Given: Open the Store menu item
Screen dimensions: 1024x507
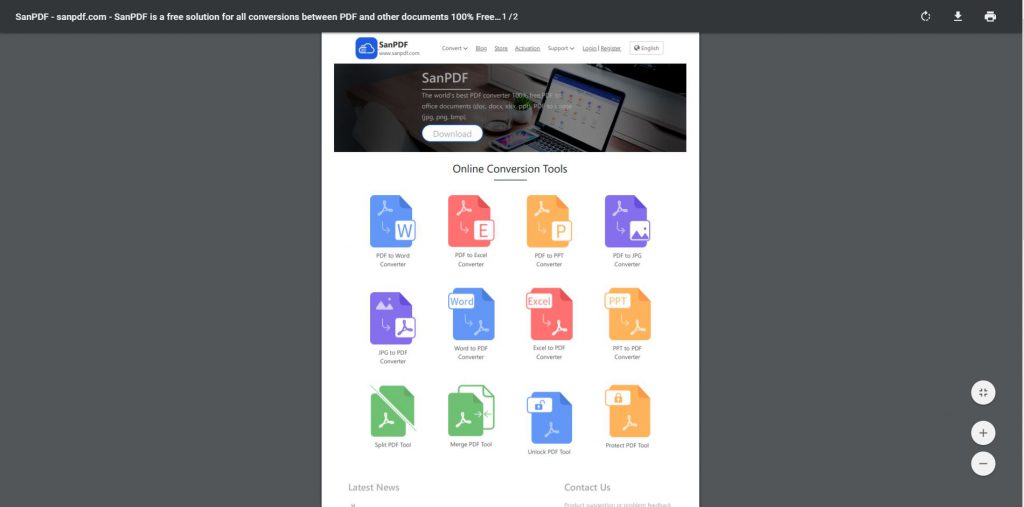Looking at the screenshot, I should point(501,48).
